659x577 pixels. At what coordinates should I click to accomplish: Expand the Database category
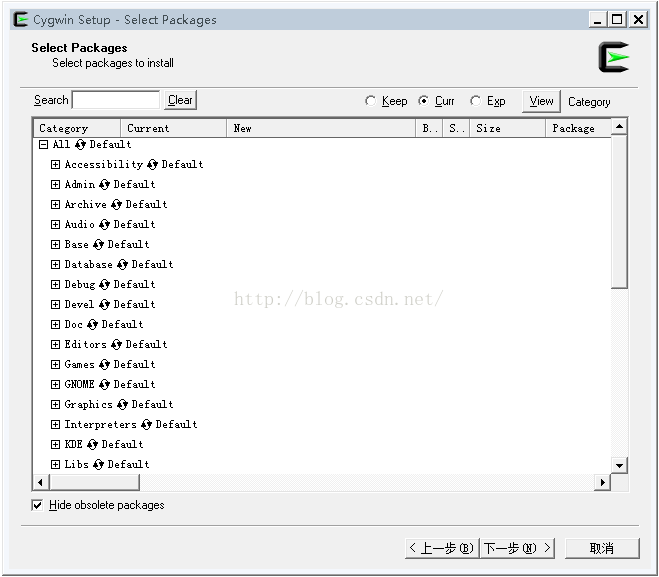click(55, 265)
